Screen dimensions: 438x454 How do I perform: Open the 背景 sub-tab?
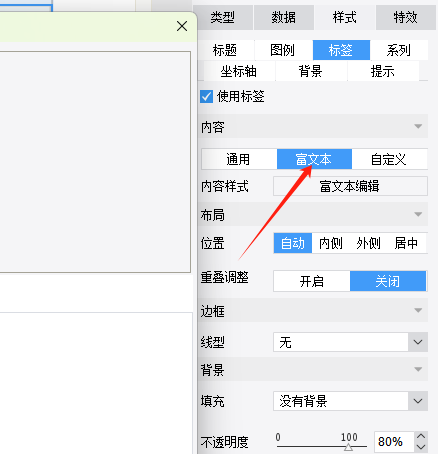tap(311, 71)
